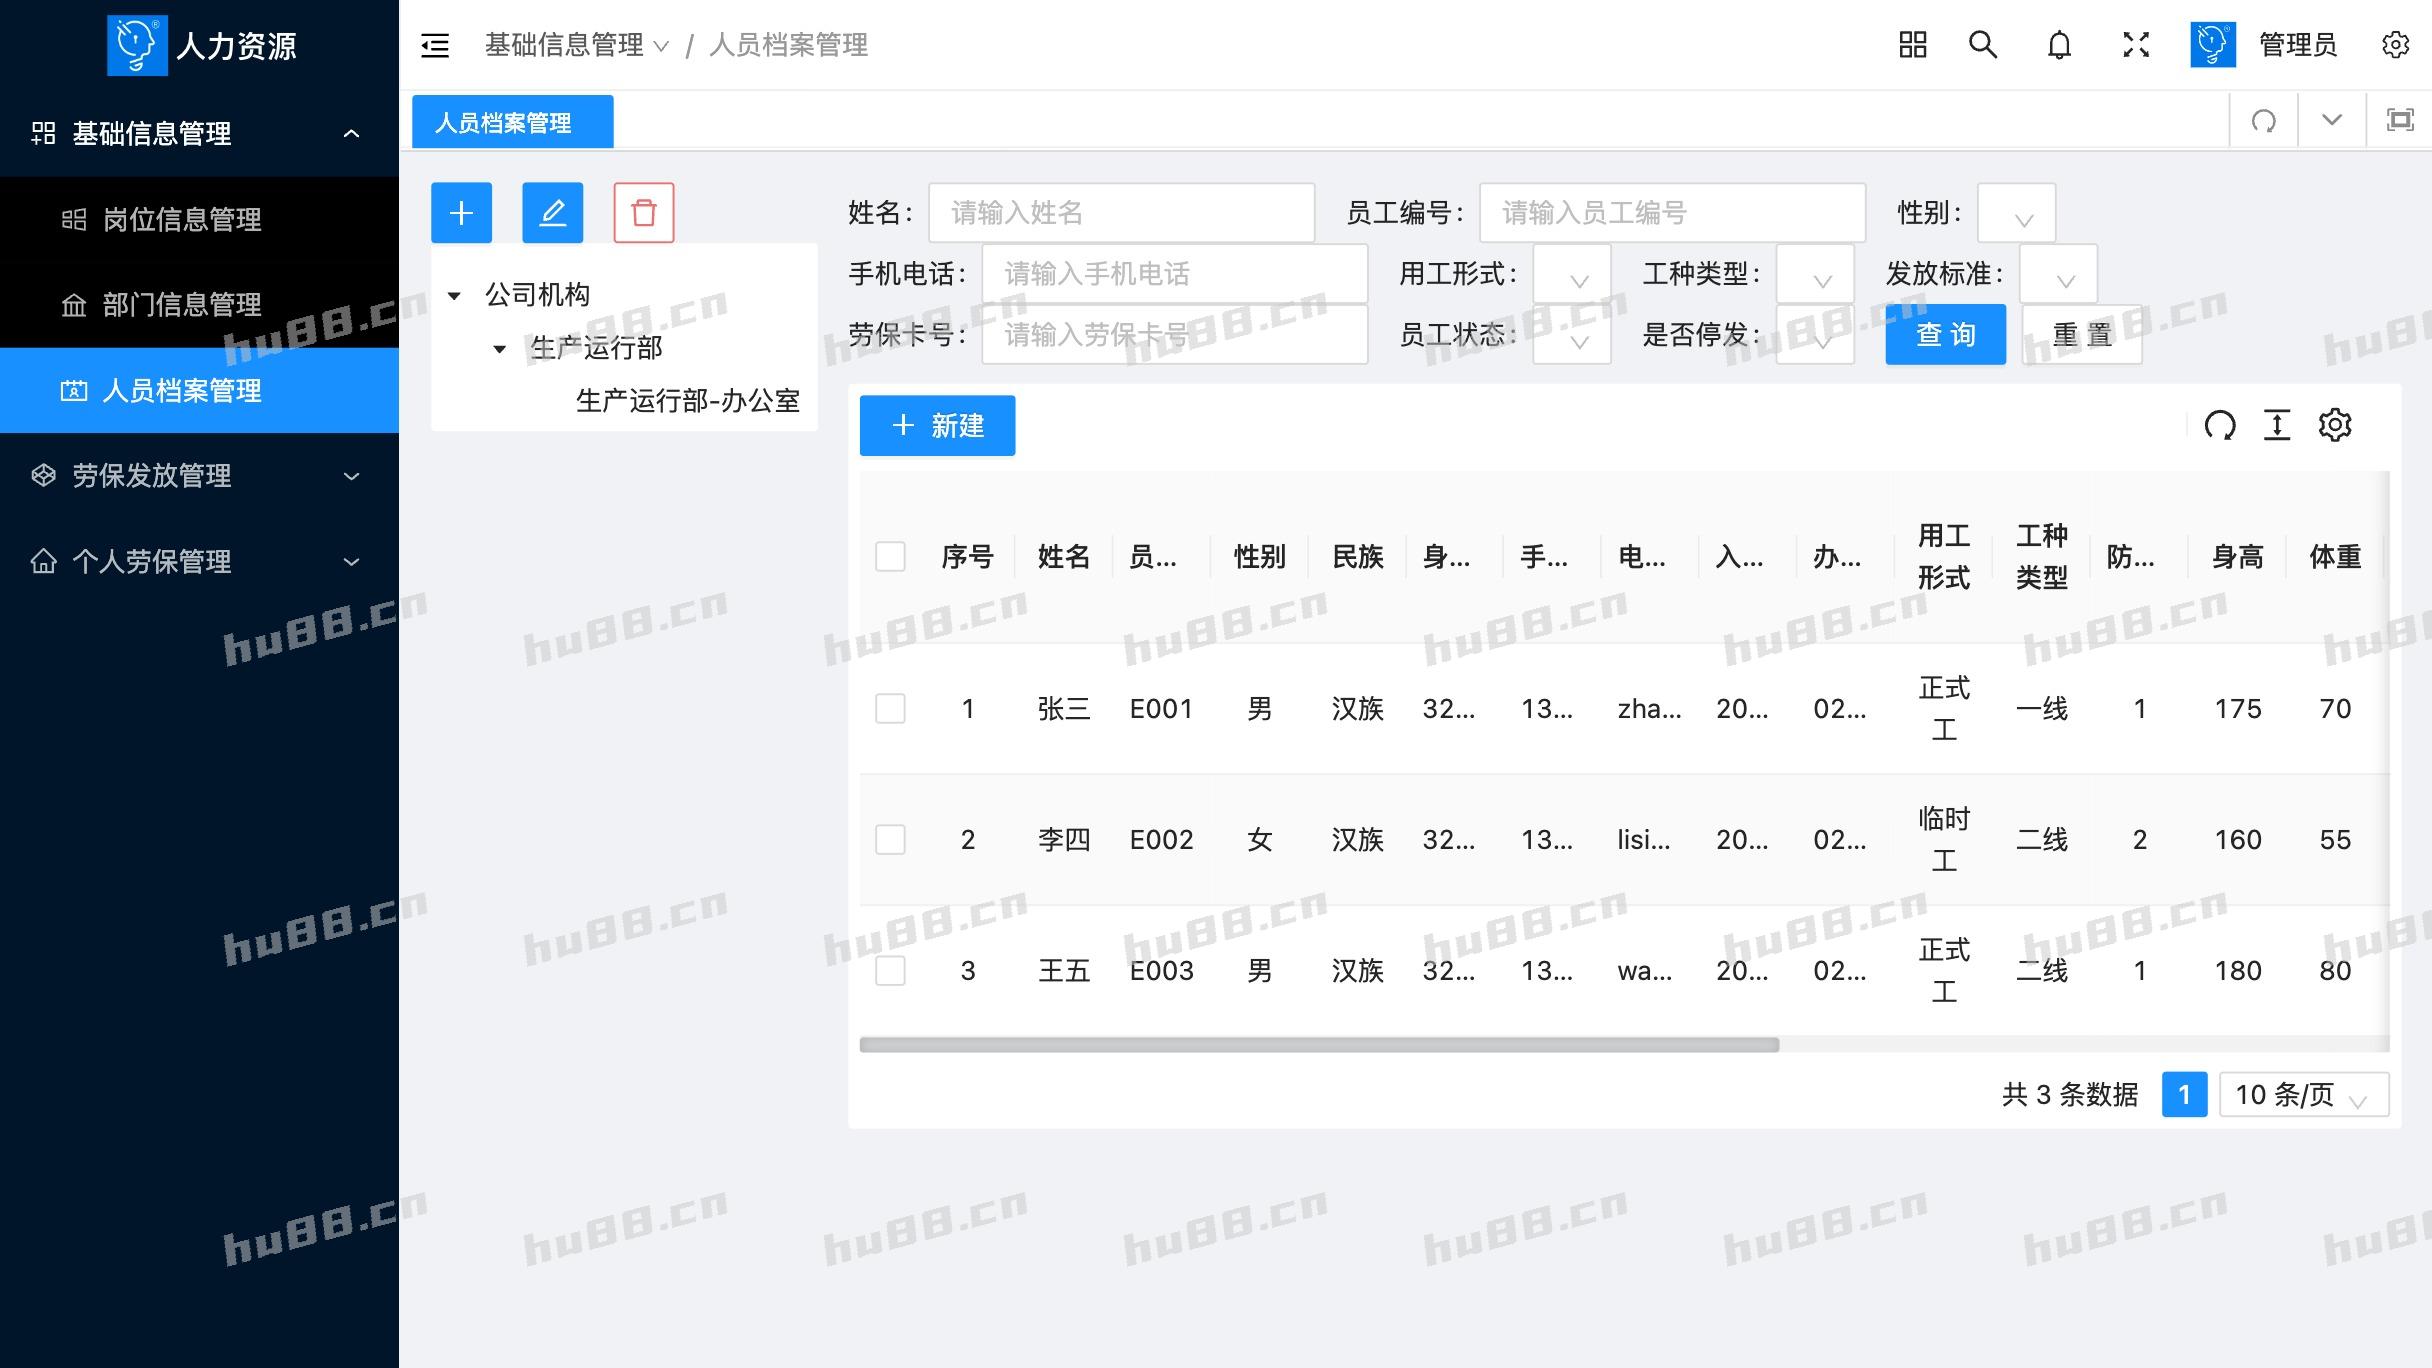Screen dimensions: 2432x1368
Task: Check the row checkbox for 王五
Action: pyautogui.click(x=890, y=970)
